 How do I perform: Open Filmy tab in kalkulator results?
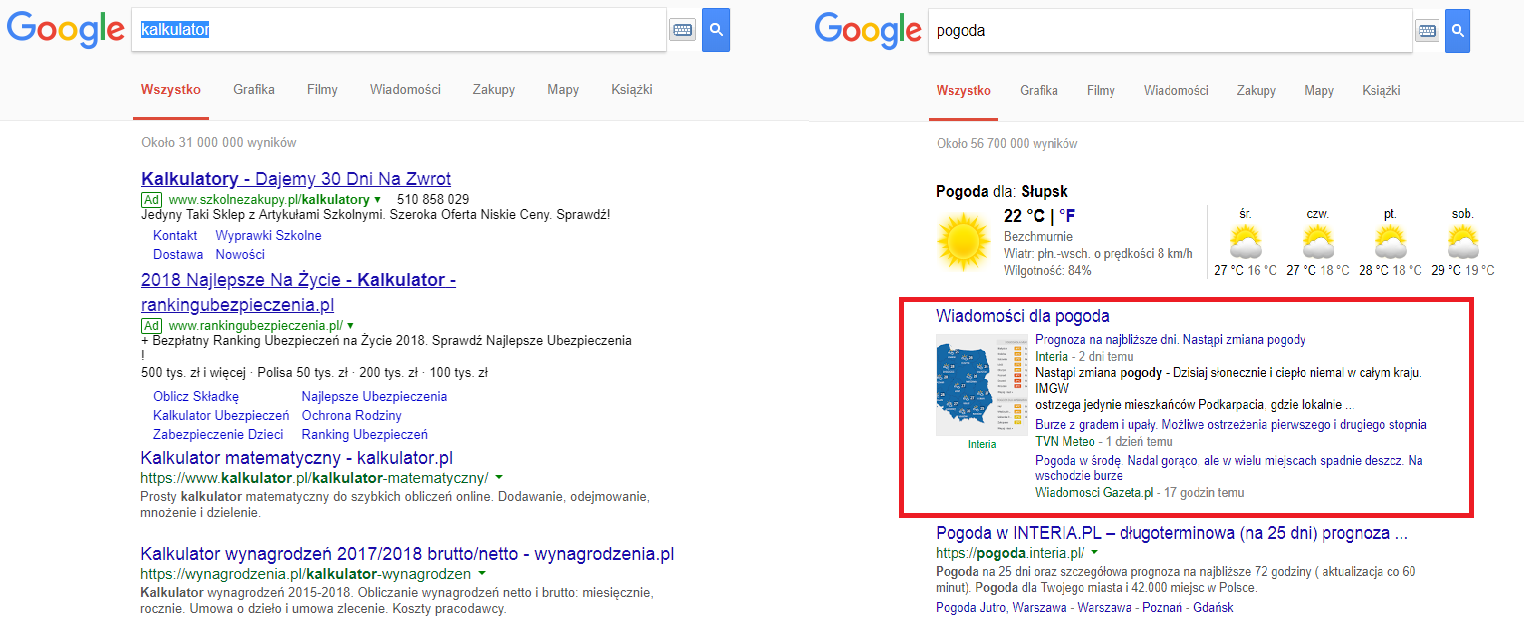[x=322, y=89]
